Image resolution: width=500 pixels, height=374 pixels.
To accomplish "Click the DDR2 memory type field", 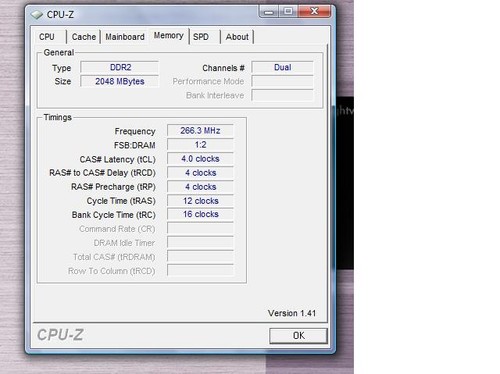I will tap(119, 67).
